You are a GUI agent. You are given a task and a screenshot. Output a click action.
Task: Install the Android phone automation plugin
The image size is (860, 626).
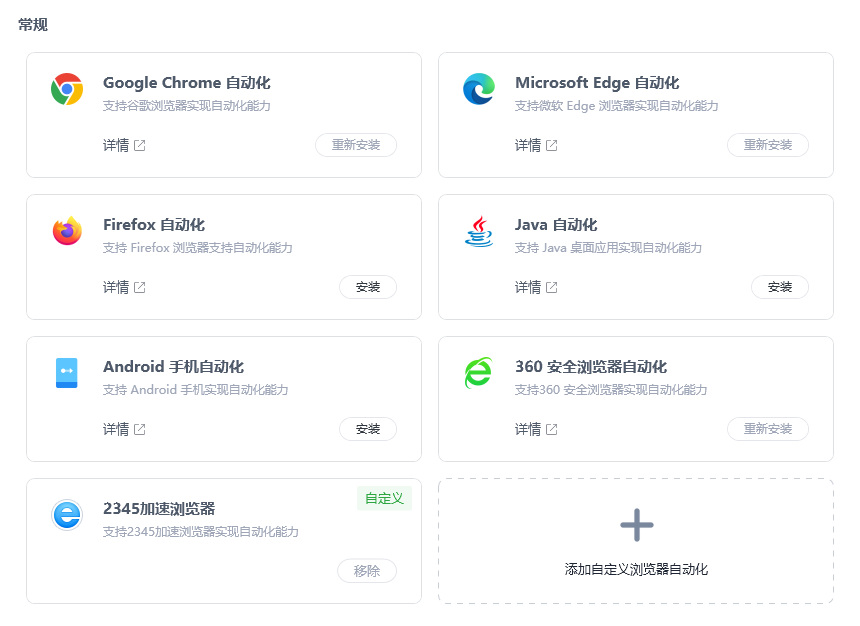pyautogui.click(x=368, y=429)
